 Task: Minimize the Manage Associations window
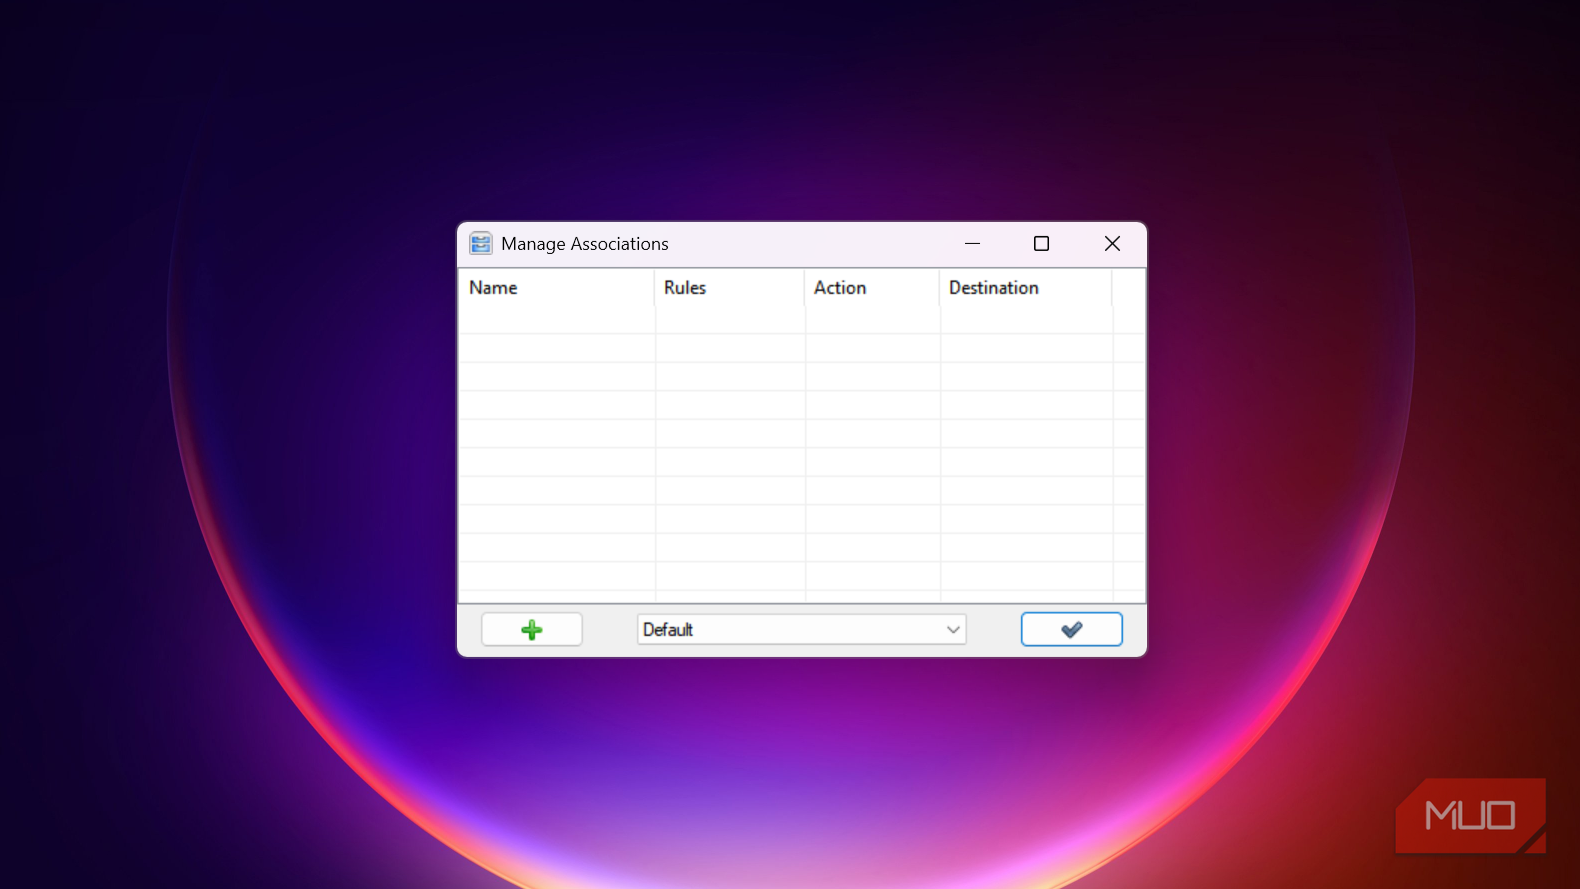tap(972, 243)
